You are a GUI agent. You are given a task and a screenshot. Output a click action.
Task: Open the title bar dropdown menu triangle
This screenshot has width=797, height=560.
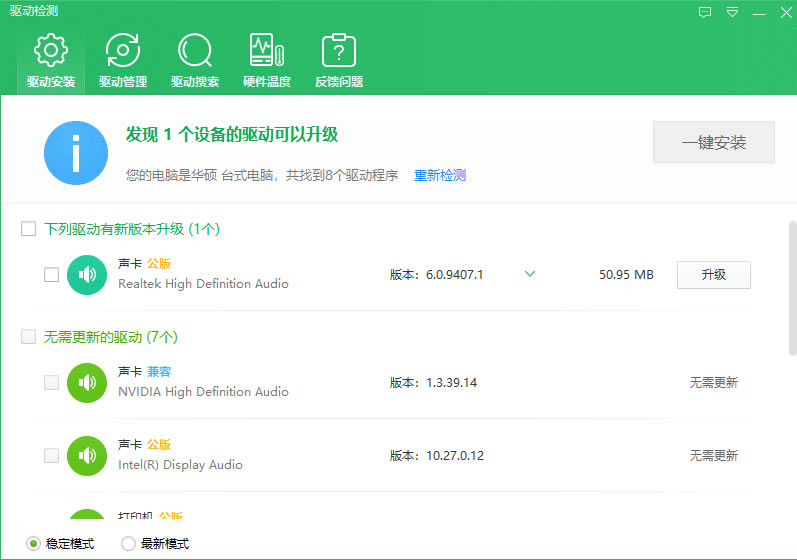(732, 13)
